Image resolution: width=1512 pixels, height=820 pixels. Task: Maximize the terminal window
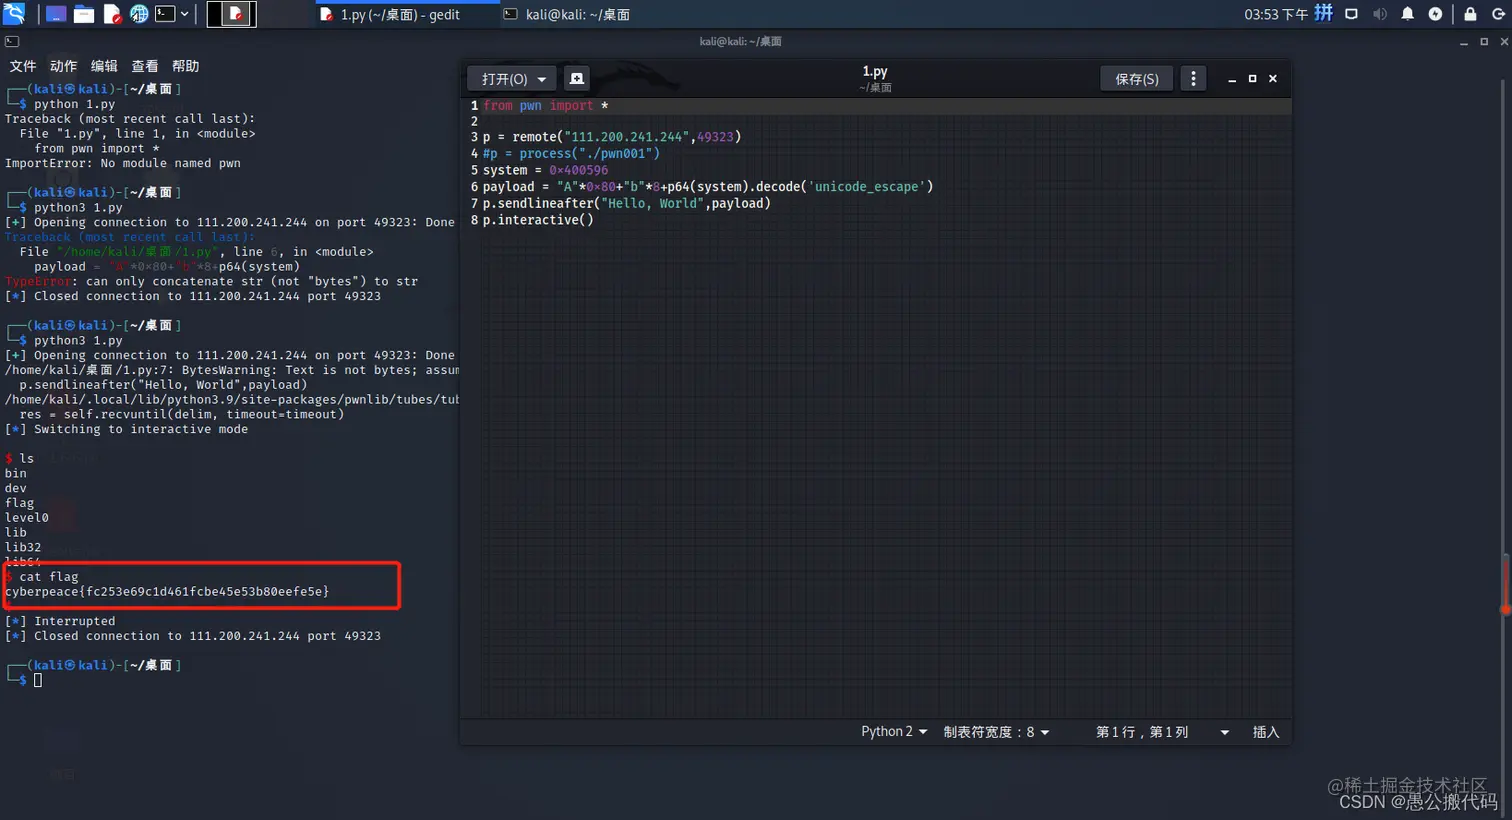[x=1484, y=42]
